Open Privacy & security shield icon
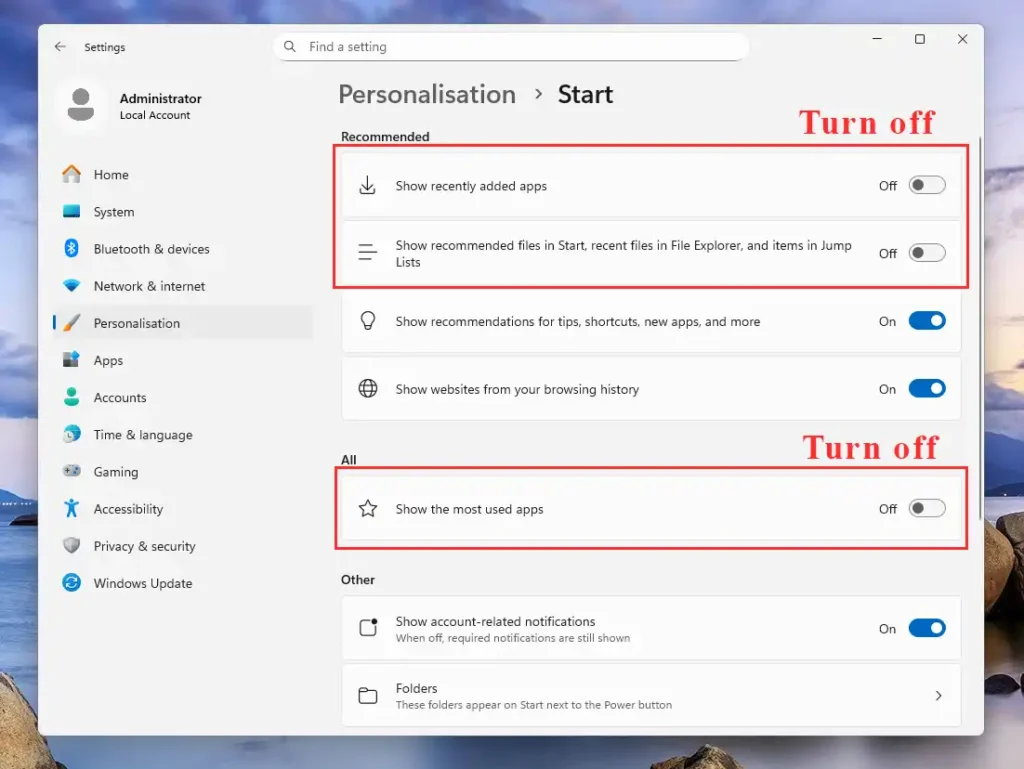 (x=71, y=546)
